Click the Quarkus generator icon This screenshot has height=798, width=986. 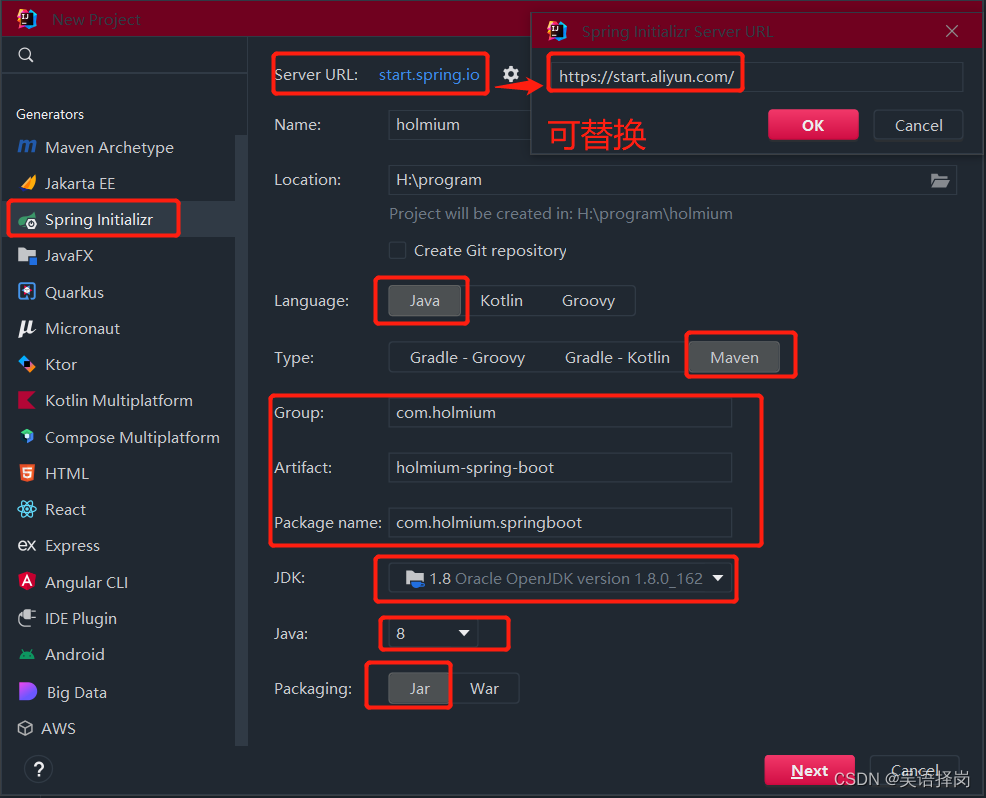pos(26,292)
